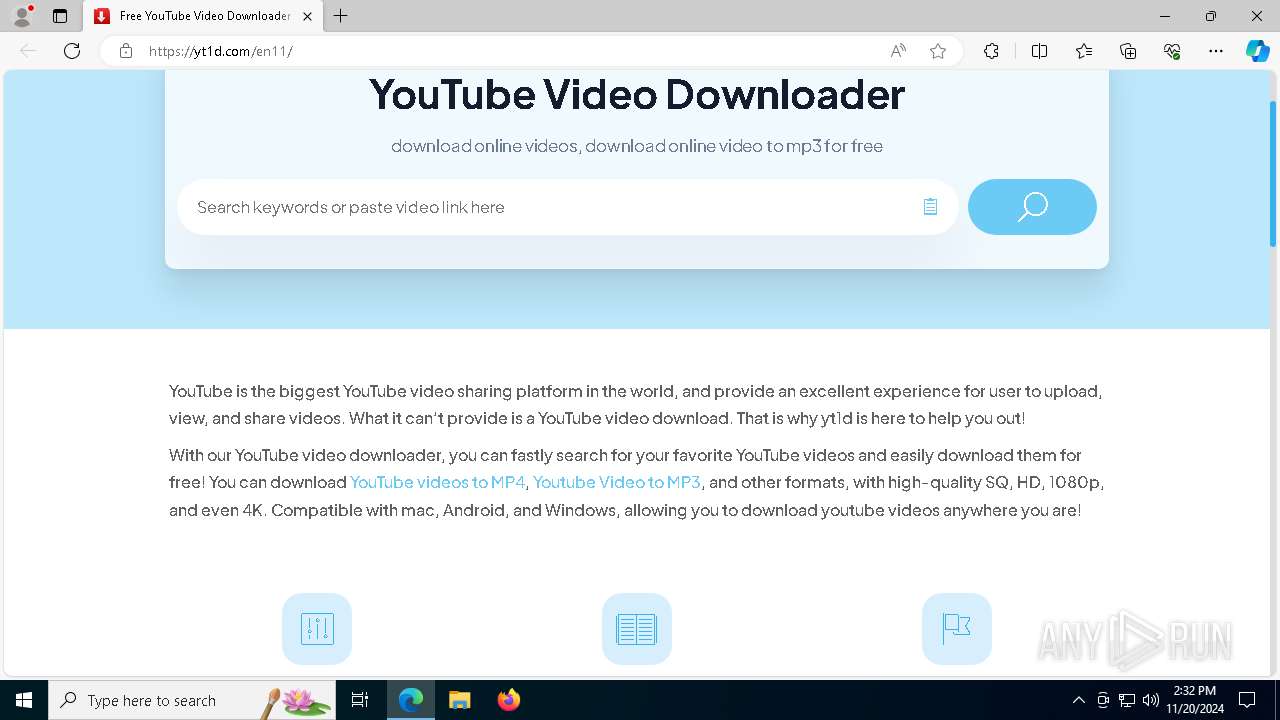Show hidden tray icons chevron

pos(1078,700)
